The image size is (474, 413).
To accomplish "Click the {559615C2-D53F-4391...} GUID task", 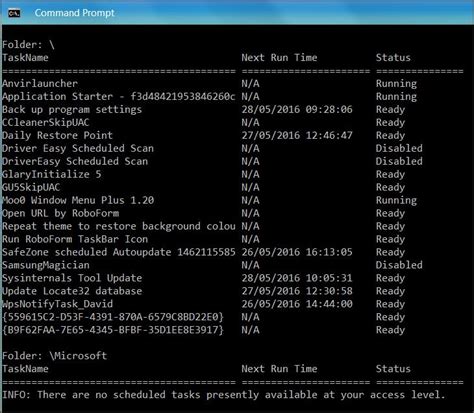I will tap(113, 317).
